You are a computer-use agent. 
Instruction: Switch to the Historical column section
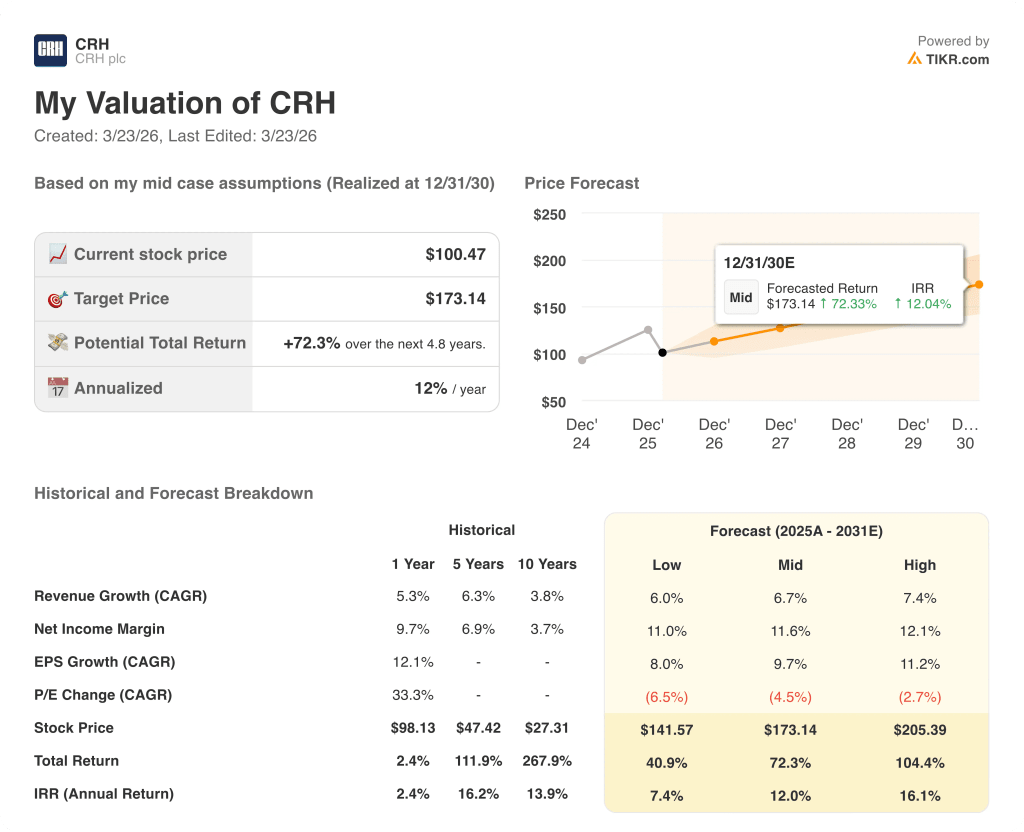tap(482, 530)
